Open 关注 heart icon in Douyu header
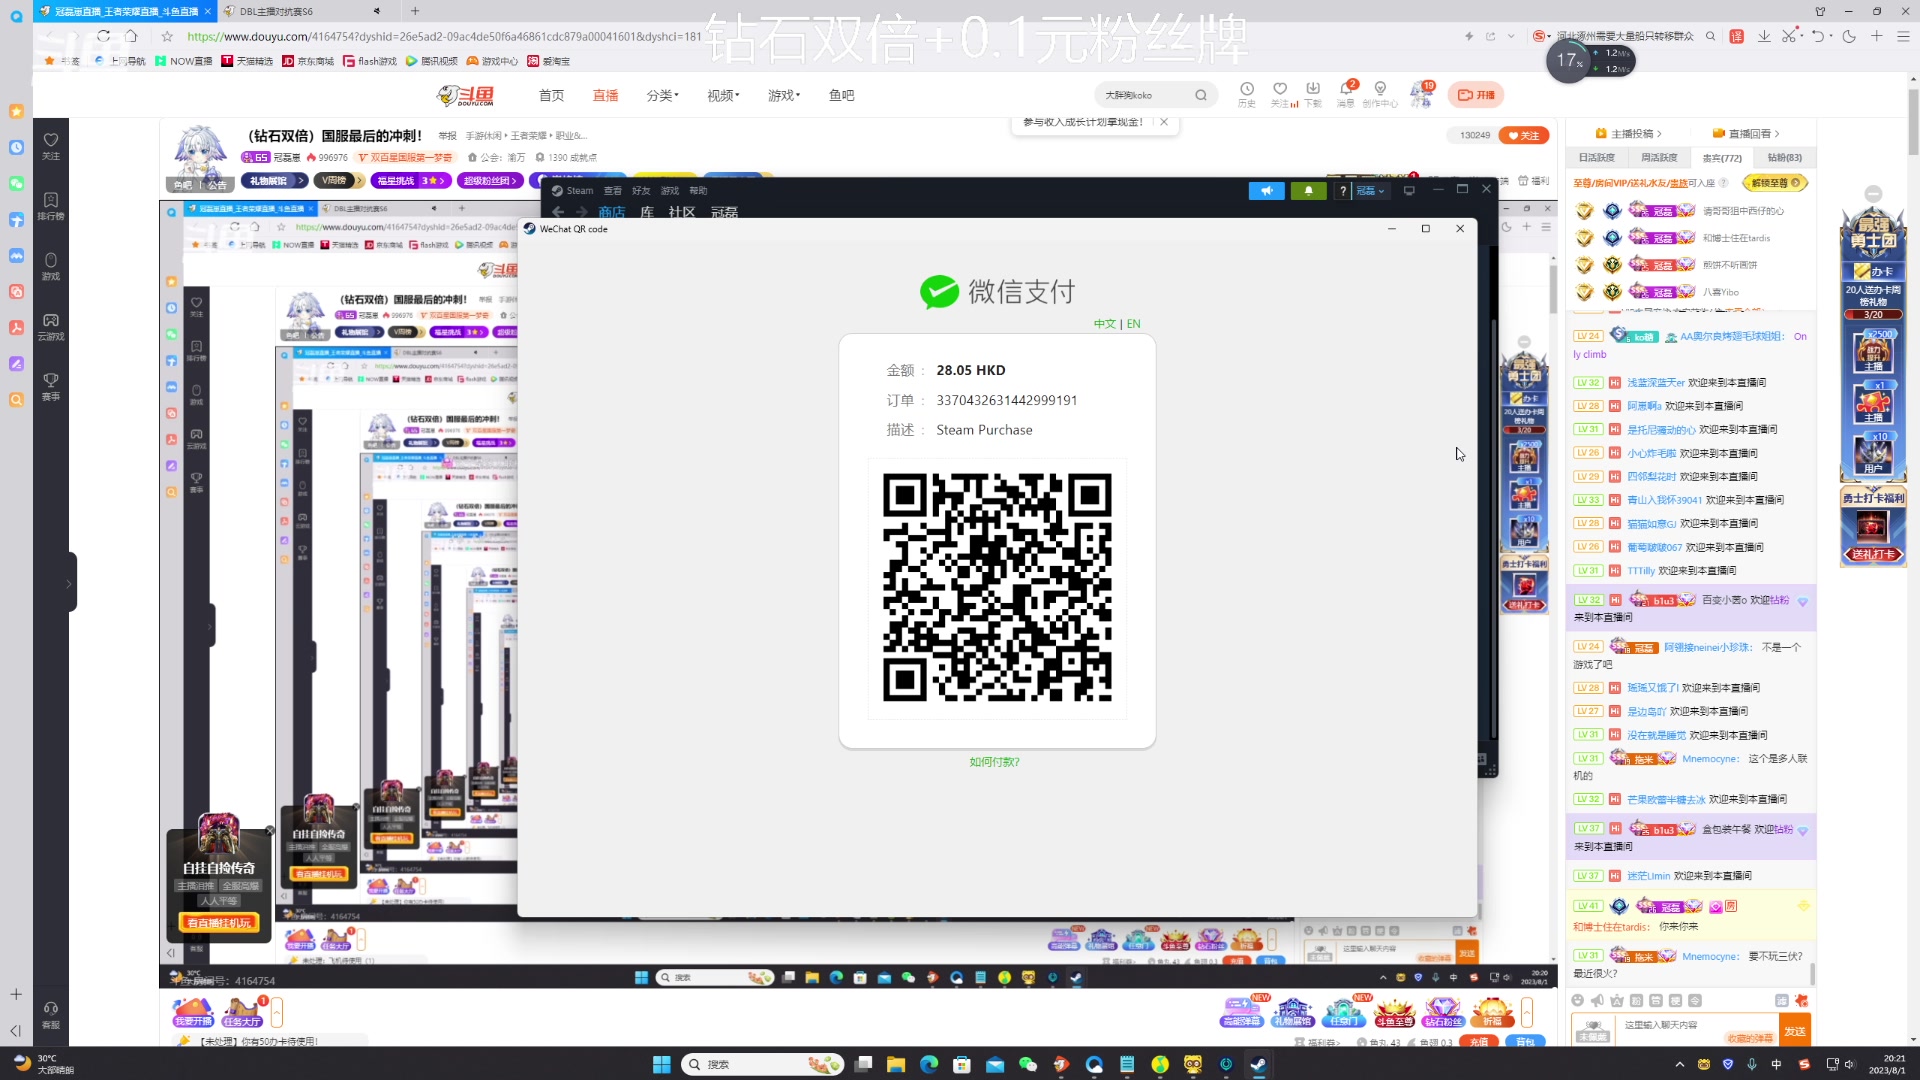Image resolution: width=1920 pixels, height=1080 pixels. pyautogui.click(x=1280, y=94)
